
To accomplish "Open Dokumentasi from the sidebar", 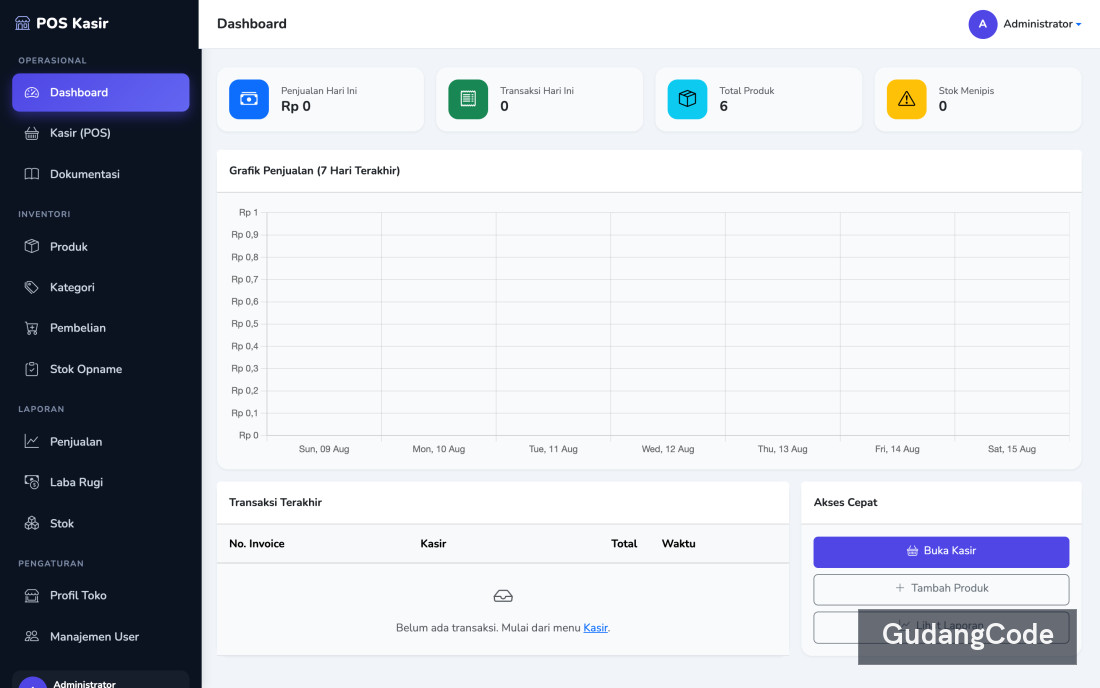I will click(x=100, y=174).
